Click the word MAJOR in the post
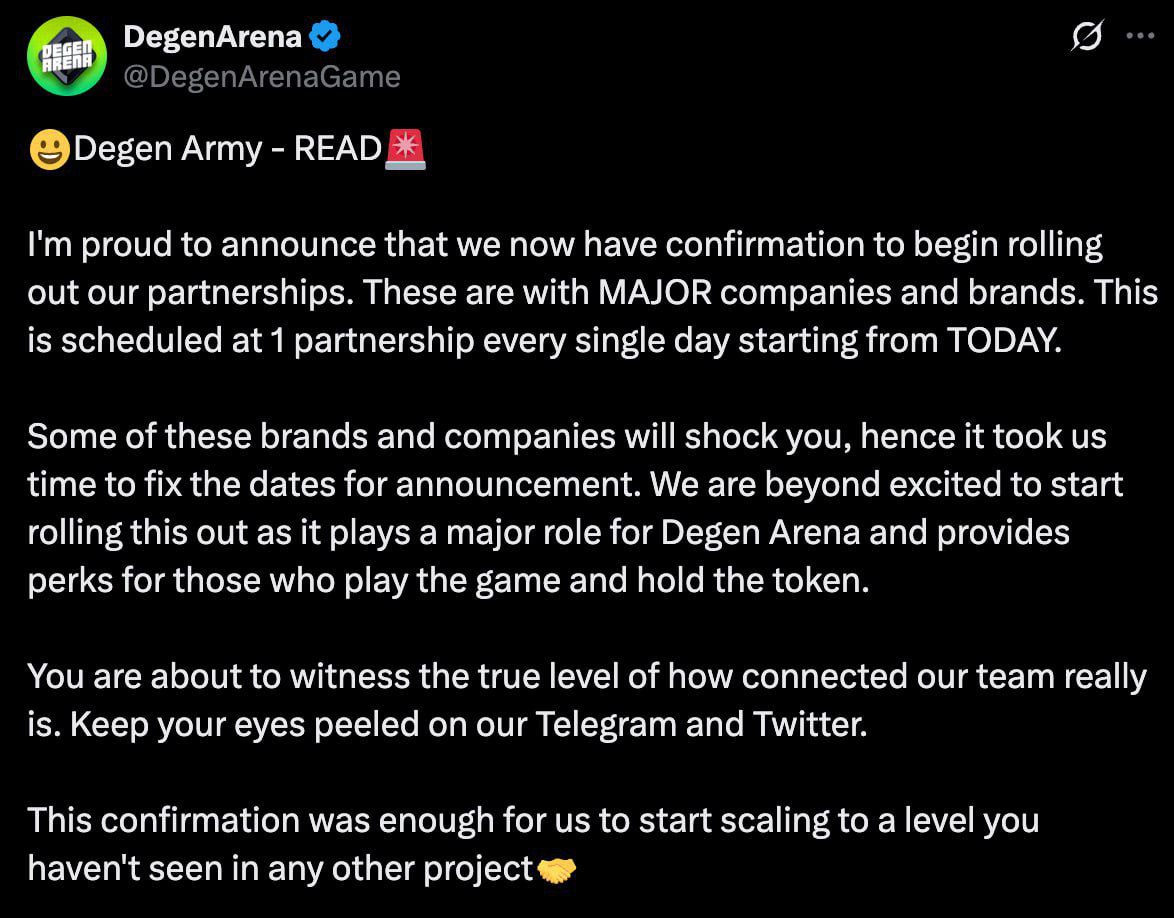Screen dimensions: 1174x918 point(655,293)
